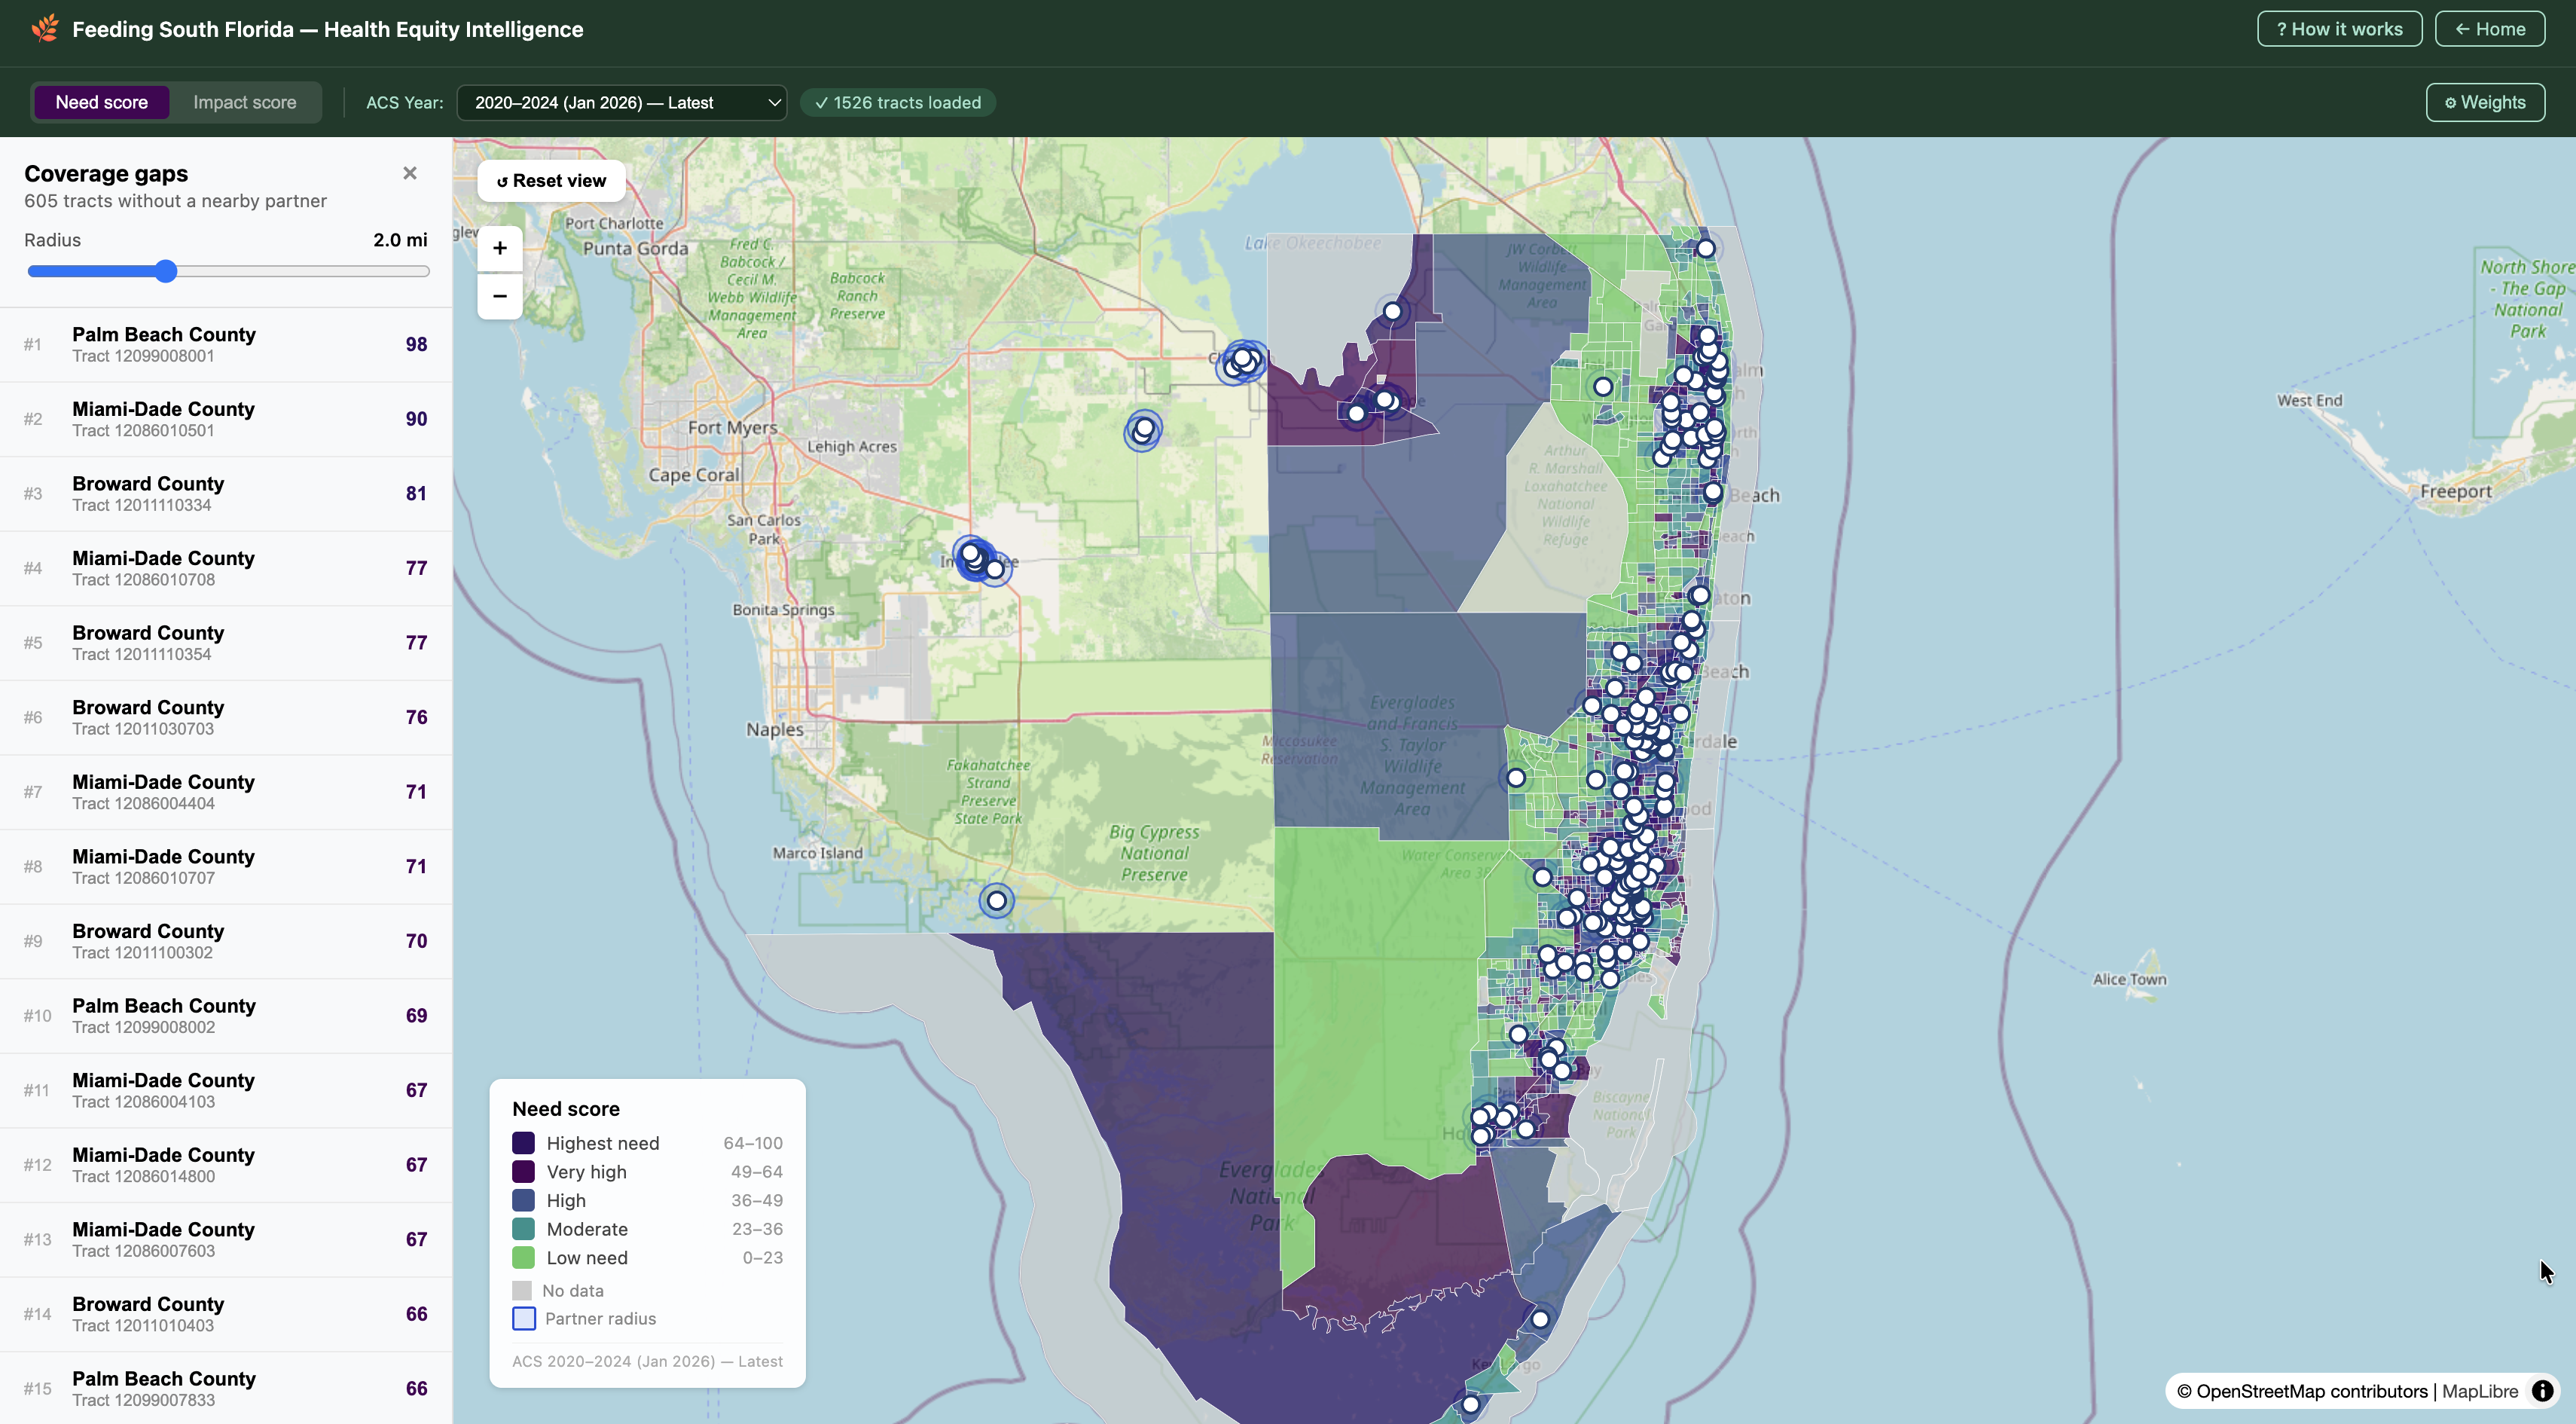The image size is (2576, 1424).
Task: Go back Home
Action: (x=2489, y=29)
